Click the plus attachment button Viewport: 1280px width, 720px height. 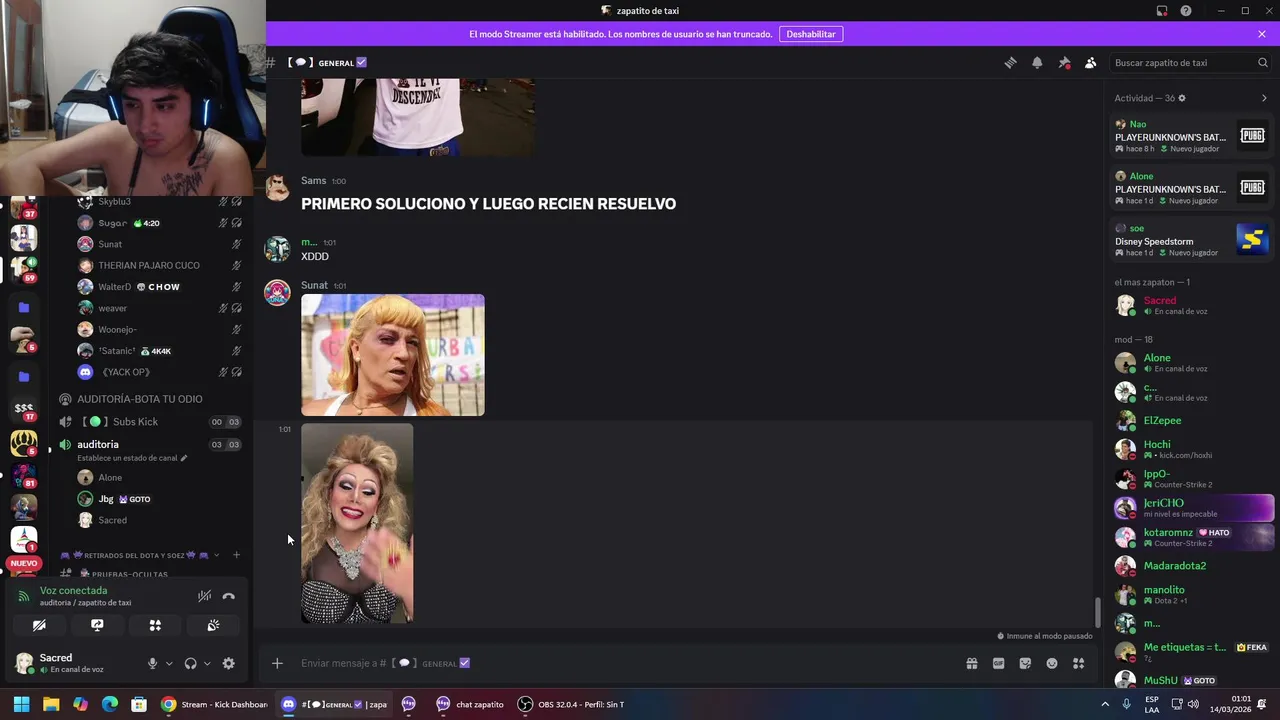click(x=277, y=663)
